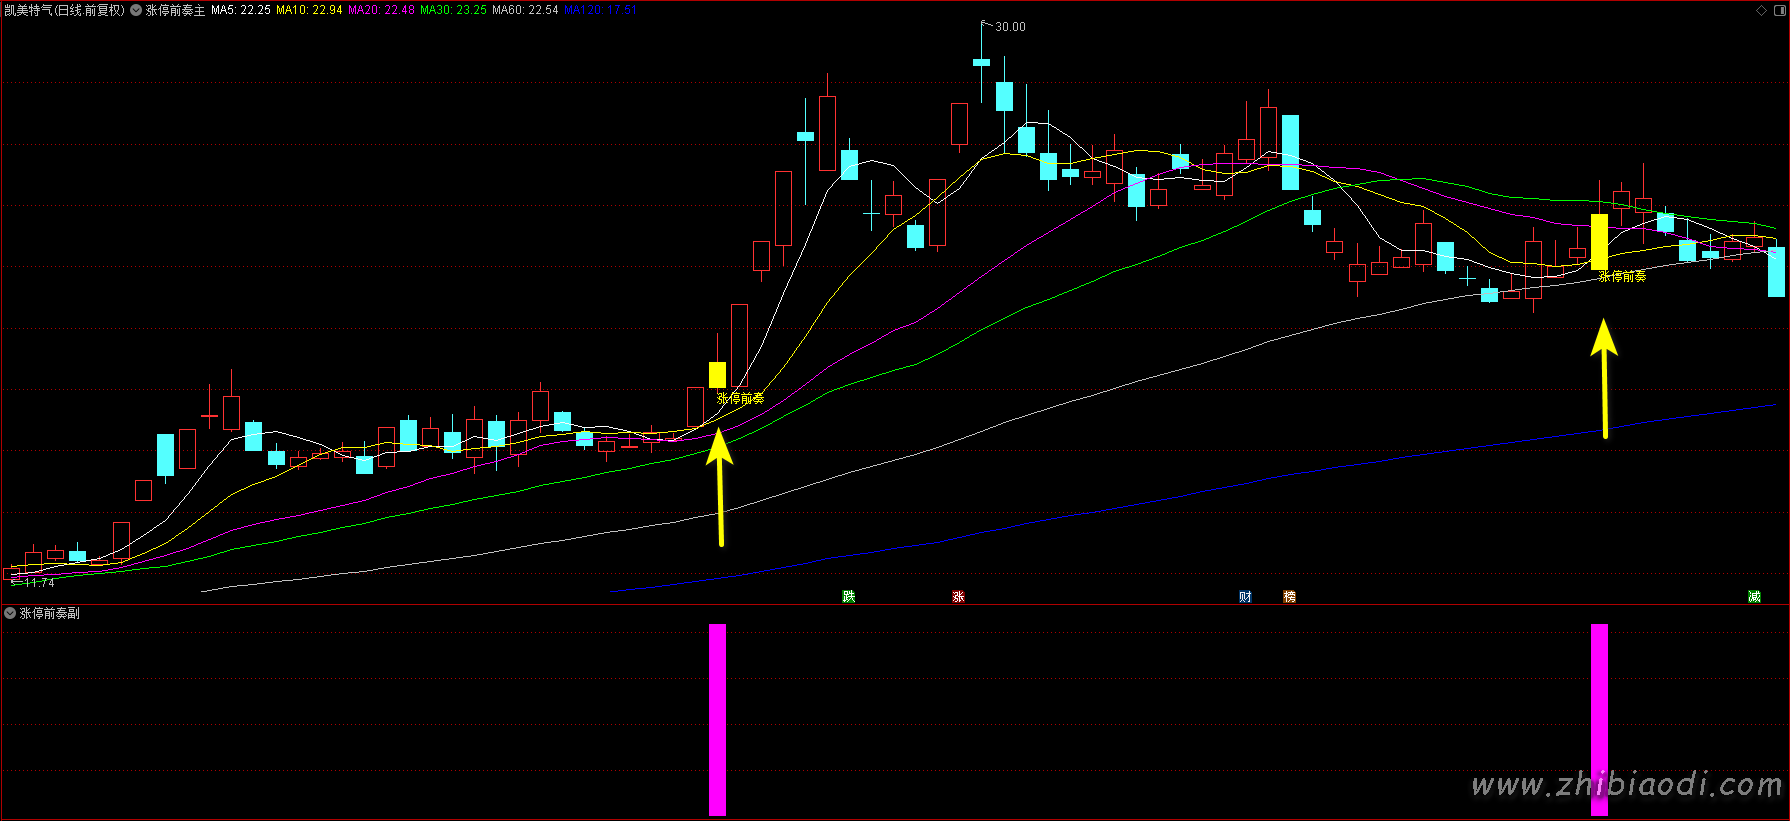Select the yellow MA10 label
This screenshot has height=821, width=1790.
tap(309, 10)
